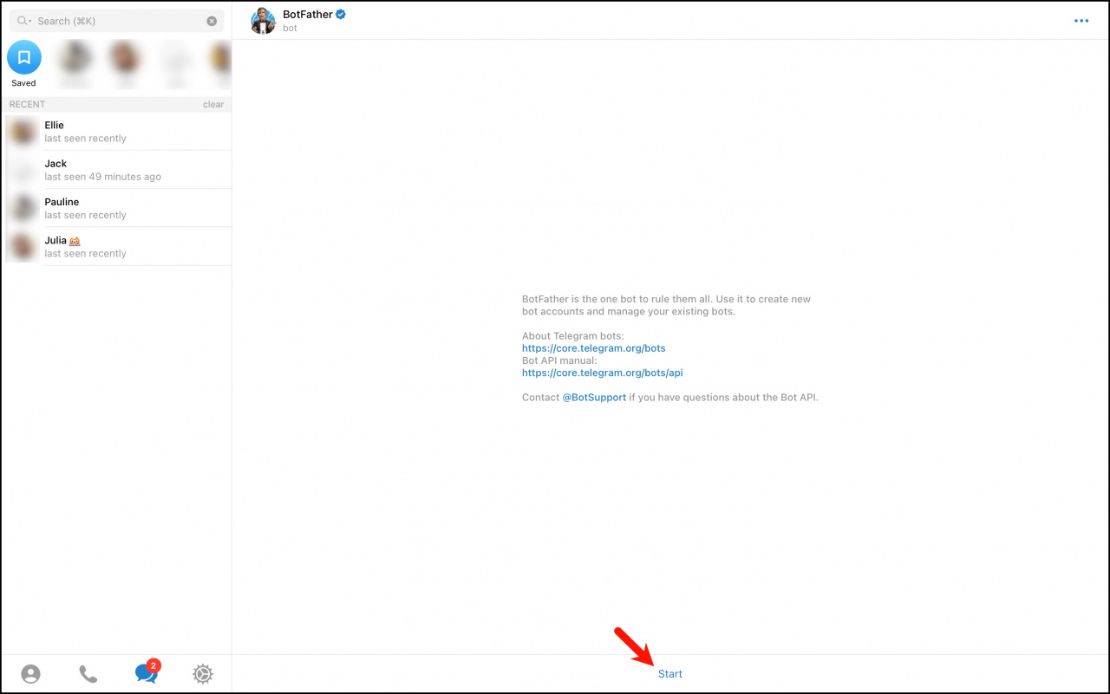This screenshot has width=1110, height=694.
Task: Click Julia's avatar thumbnail
Action: pyautogui.click(x=23, y=246)
